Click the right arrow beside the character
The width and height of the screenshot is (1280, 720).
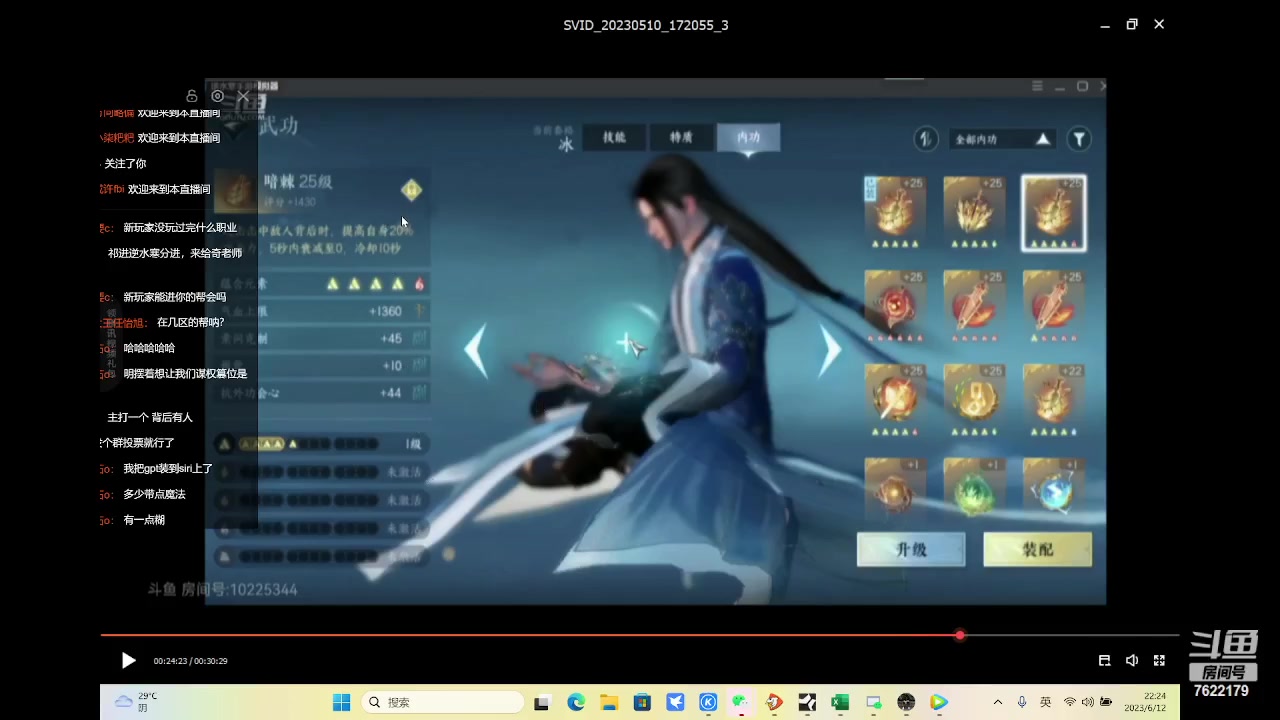(830, 350)
